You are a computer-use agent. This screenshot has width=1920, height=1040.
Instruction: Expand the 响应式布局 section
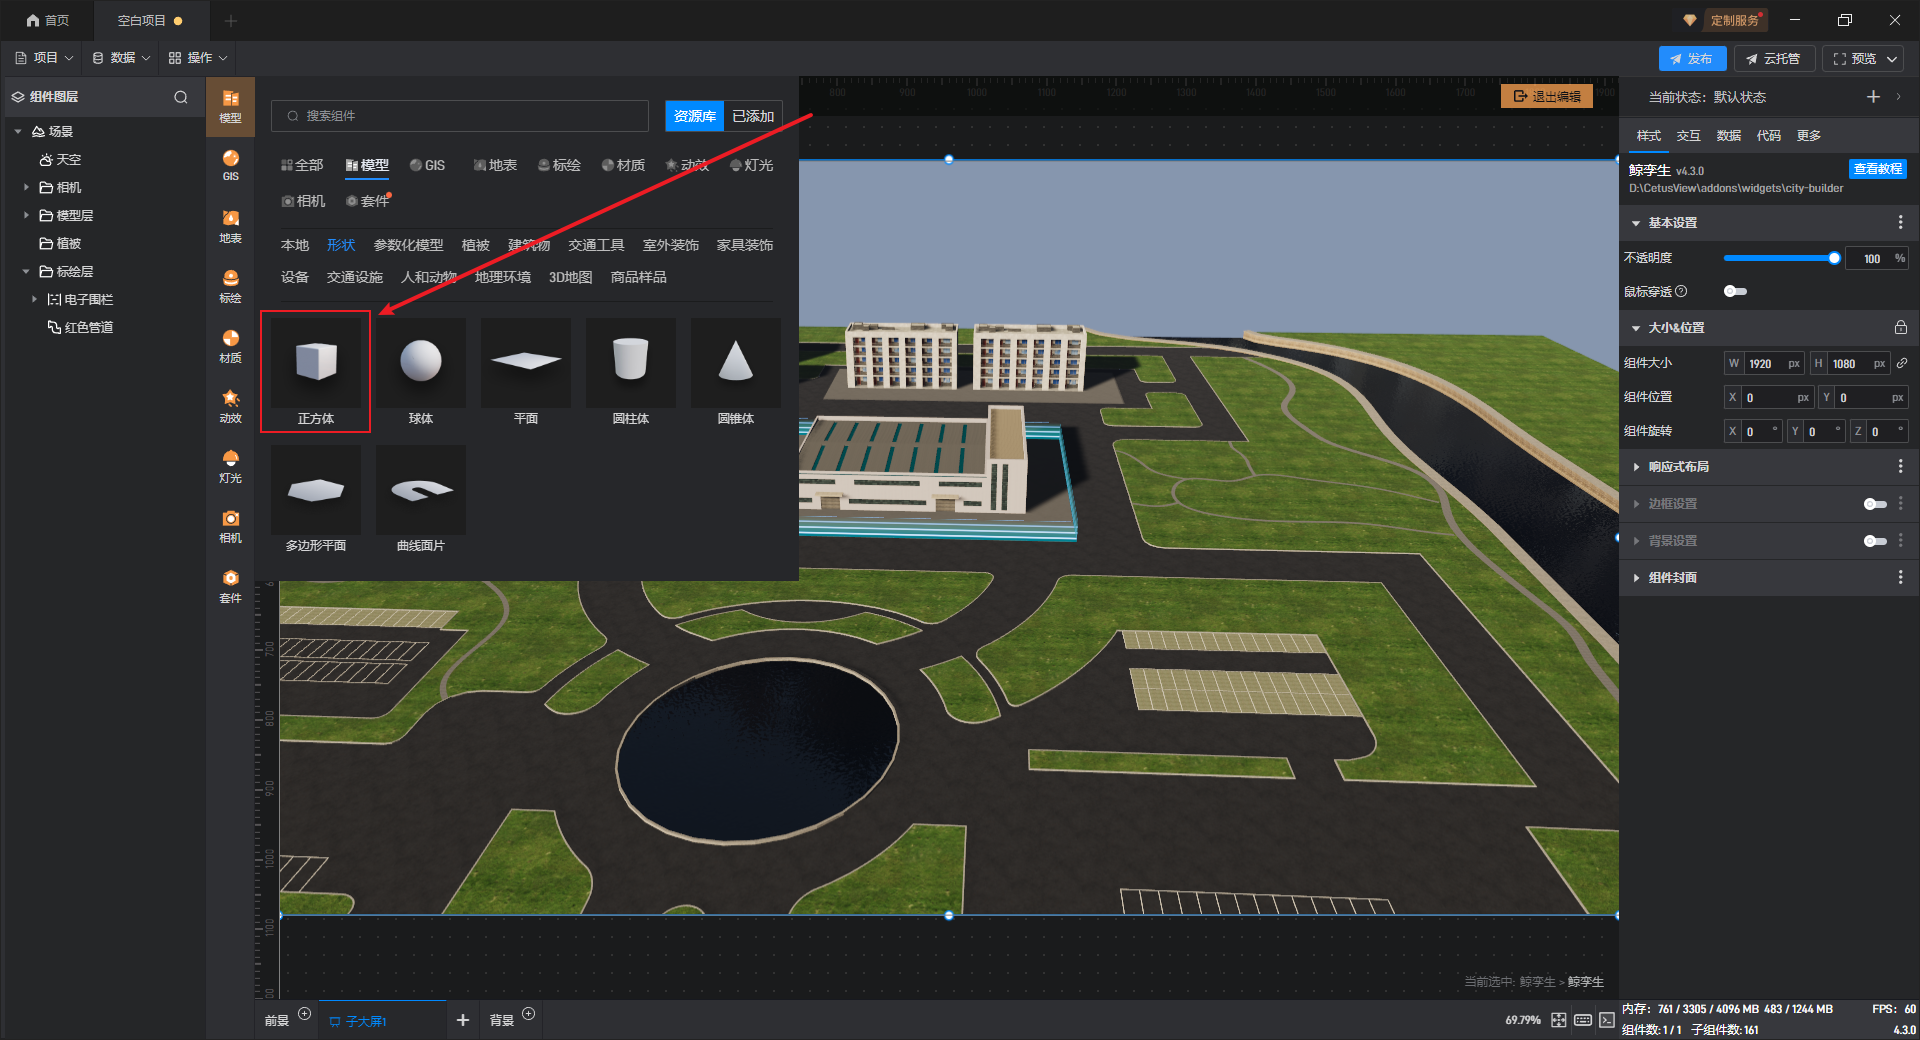[1678, 467]
